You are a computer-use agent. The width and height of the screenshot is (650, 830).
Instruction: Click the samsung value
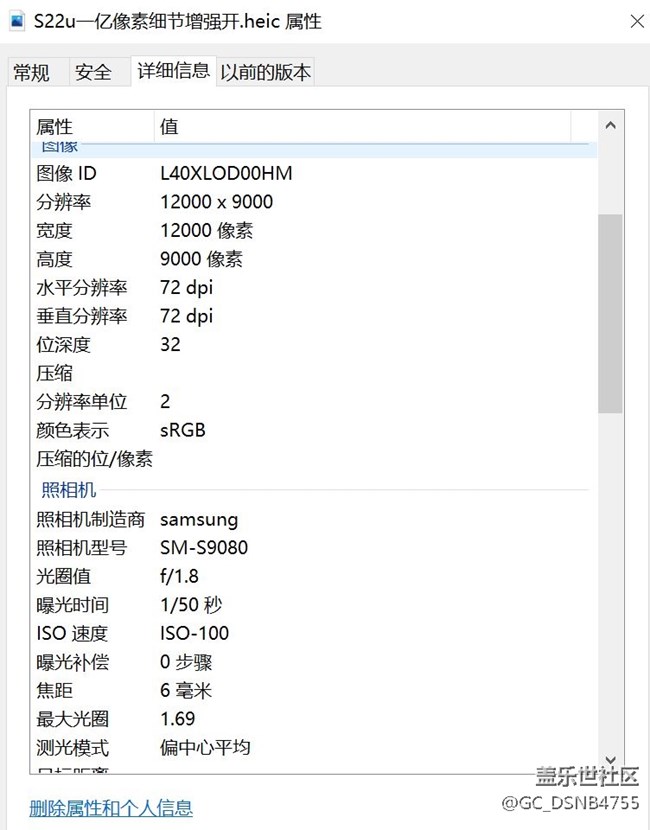[x=199, y=520]
